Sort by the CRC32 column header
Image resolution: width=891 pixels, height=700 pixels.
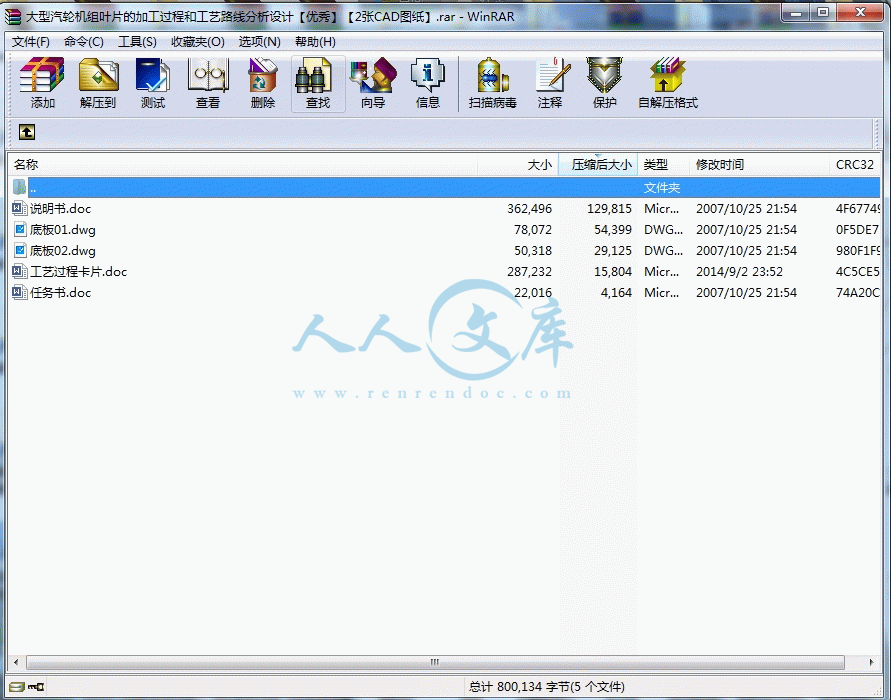coord(855,165)
